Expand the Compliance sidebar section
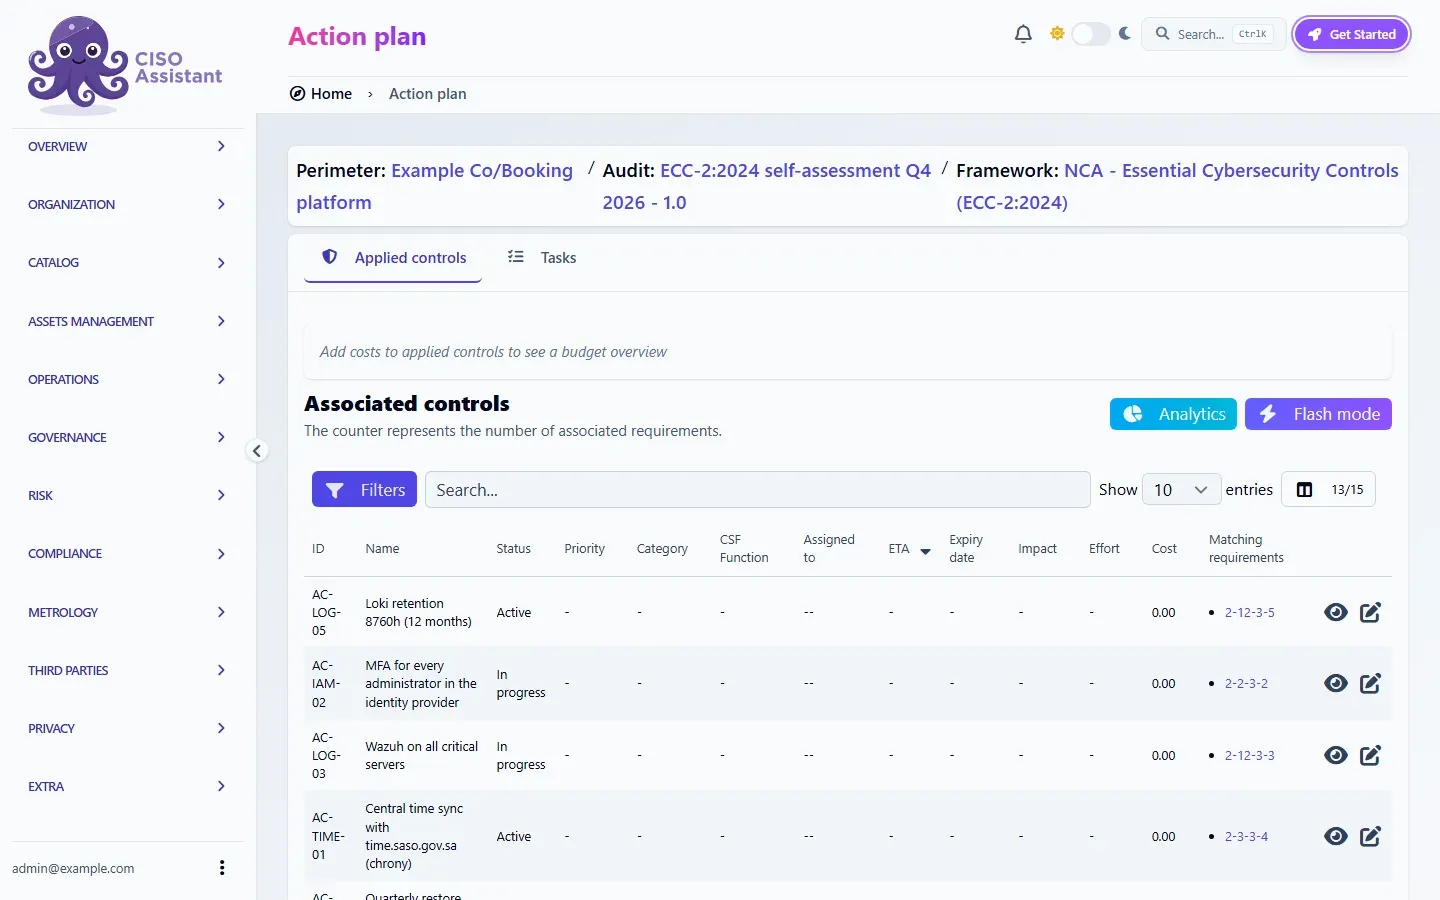Image resolution: width=1440 pixels, height=900 pixels. [128, 553]
